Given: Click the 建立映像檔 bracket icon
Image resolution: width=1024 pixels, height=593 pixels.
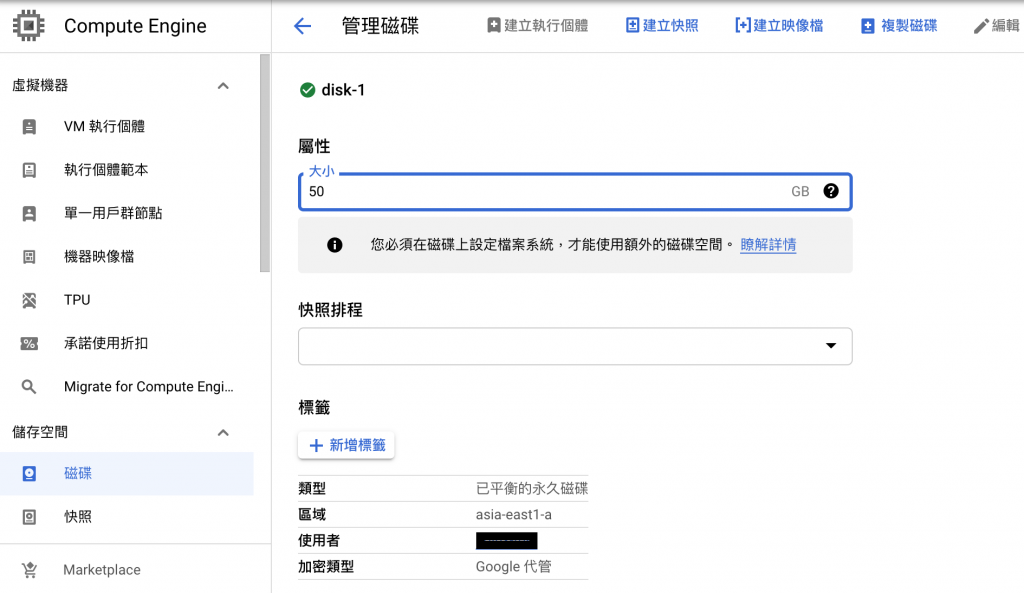Looking at the screenshot, I should click(x=743, y=25).
